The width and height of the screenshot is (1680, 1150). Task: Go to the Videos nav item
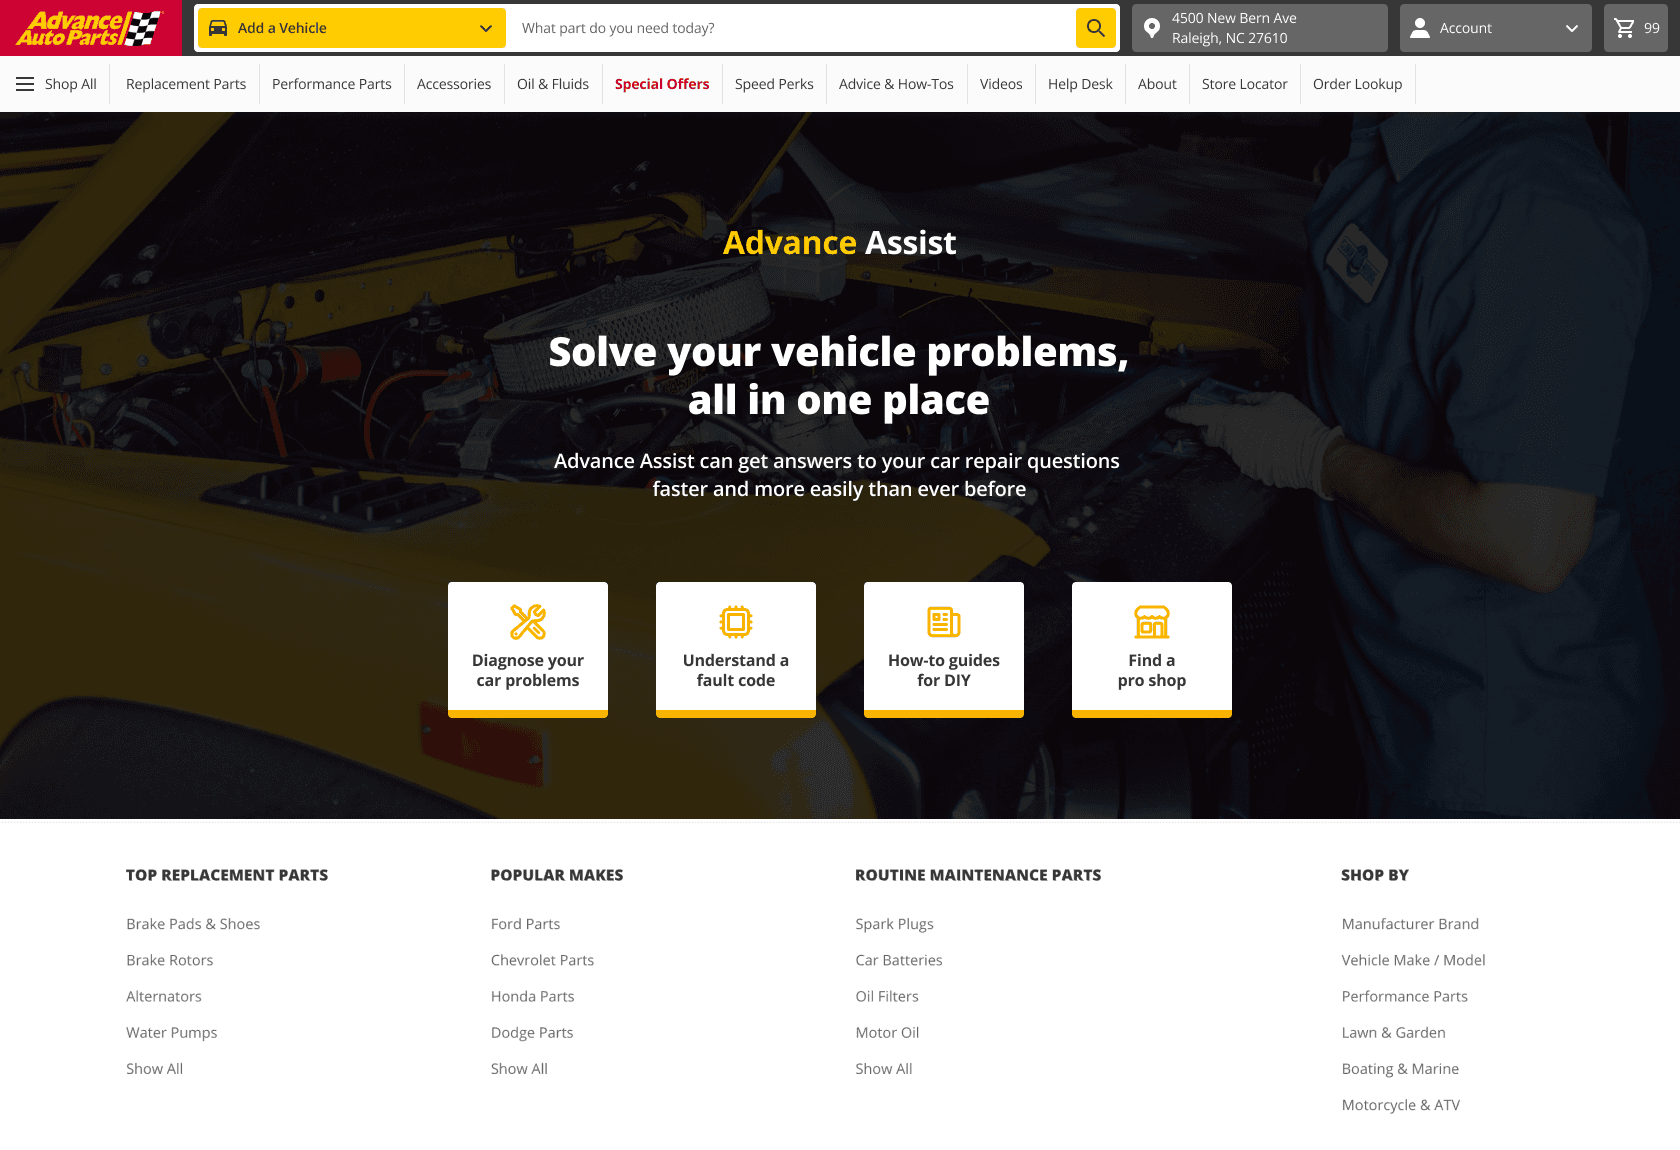coord(1001,84)
